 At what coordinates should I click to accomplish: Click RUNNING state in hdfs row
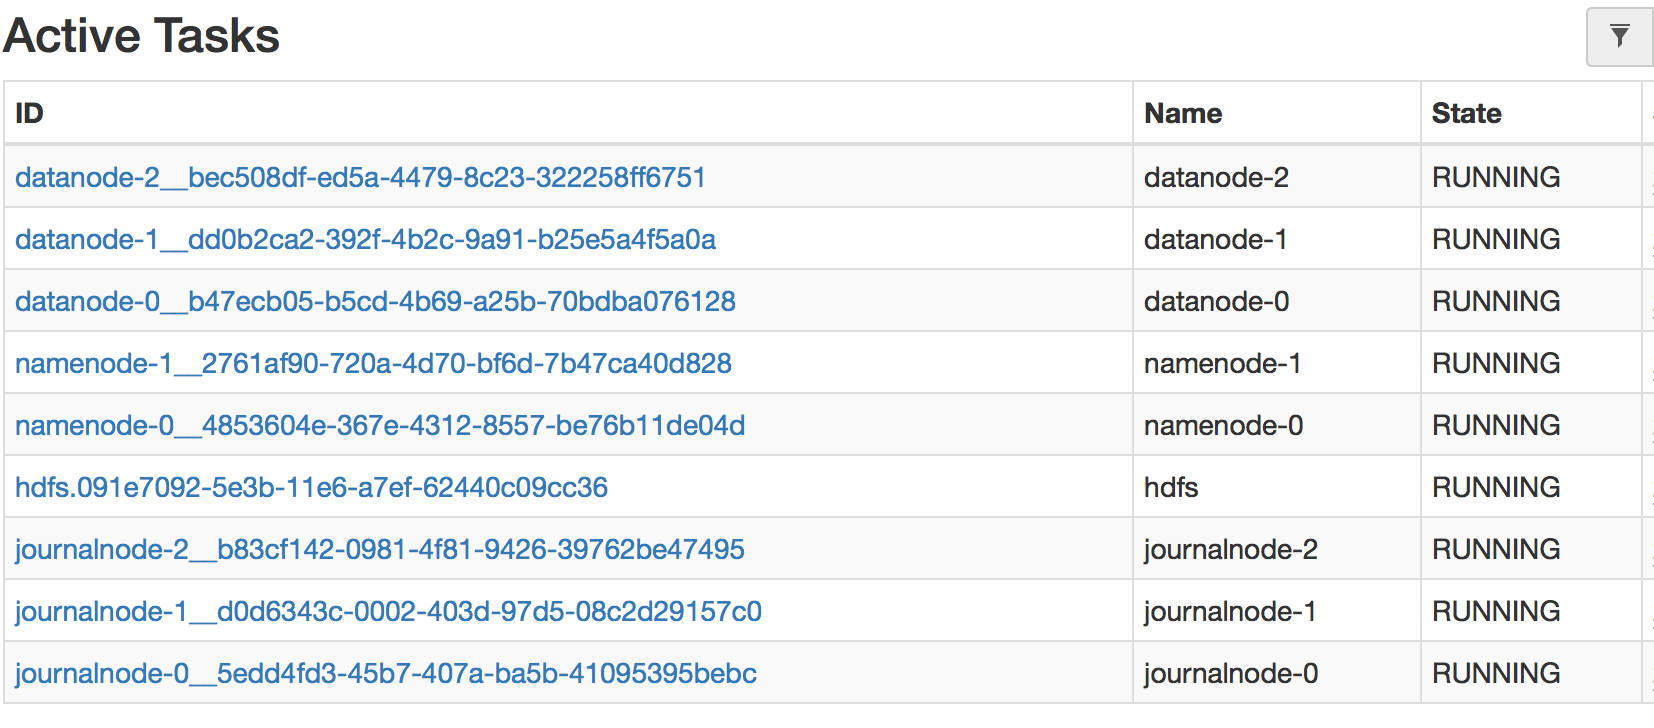(1496, 488)
